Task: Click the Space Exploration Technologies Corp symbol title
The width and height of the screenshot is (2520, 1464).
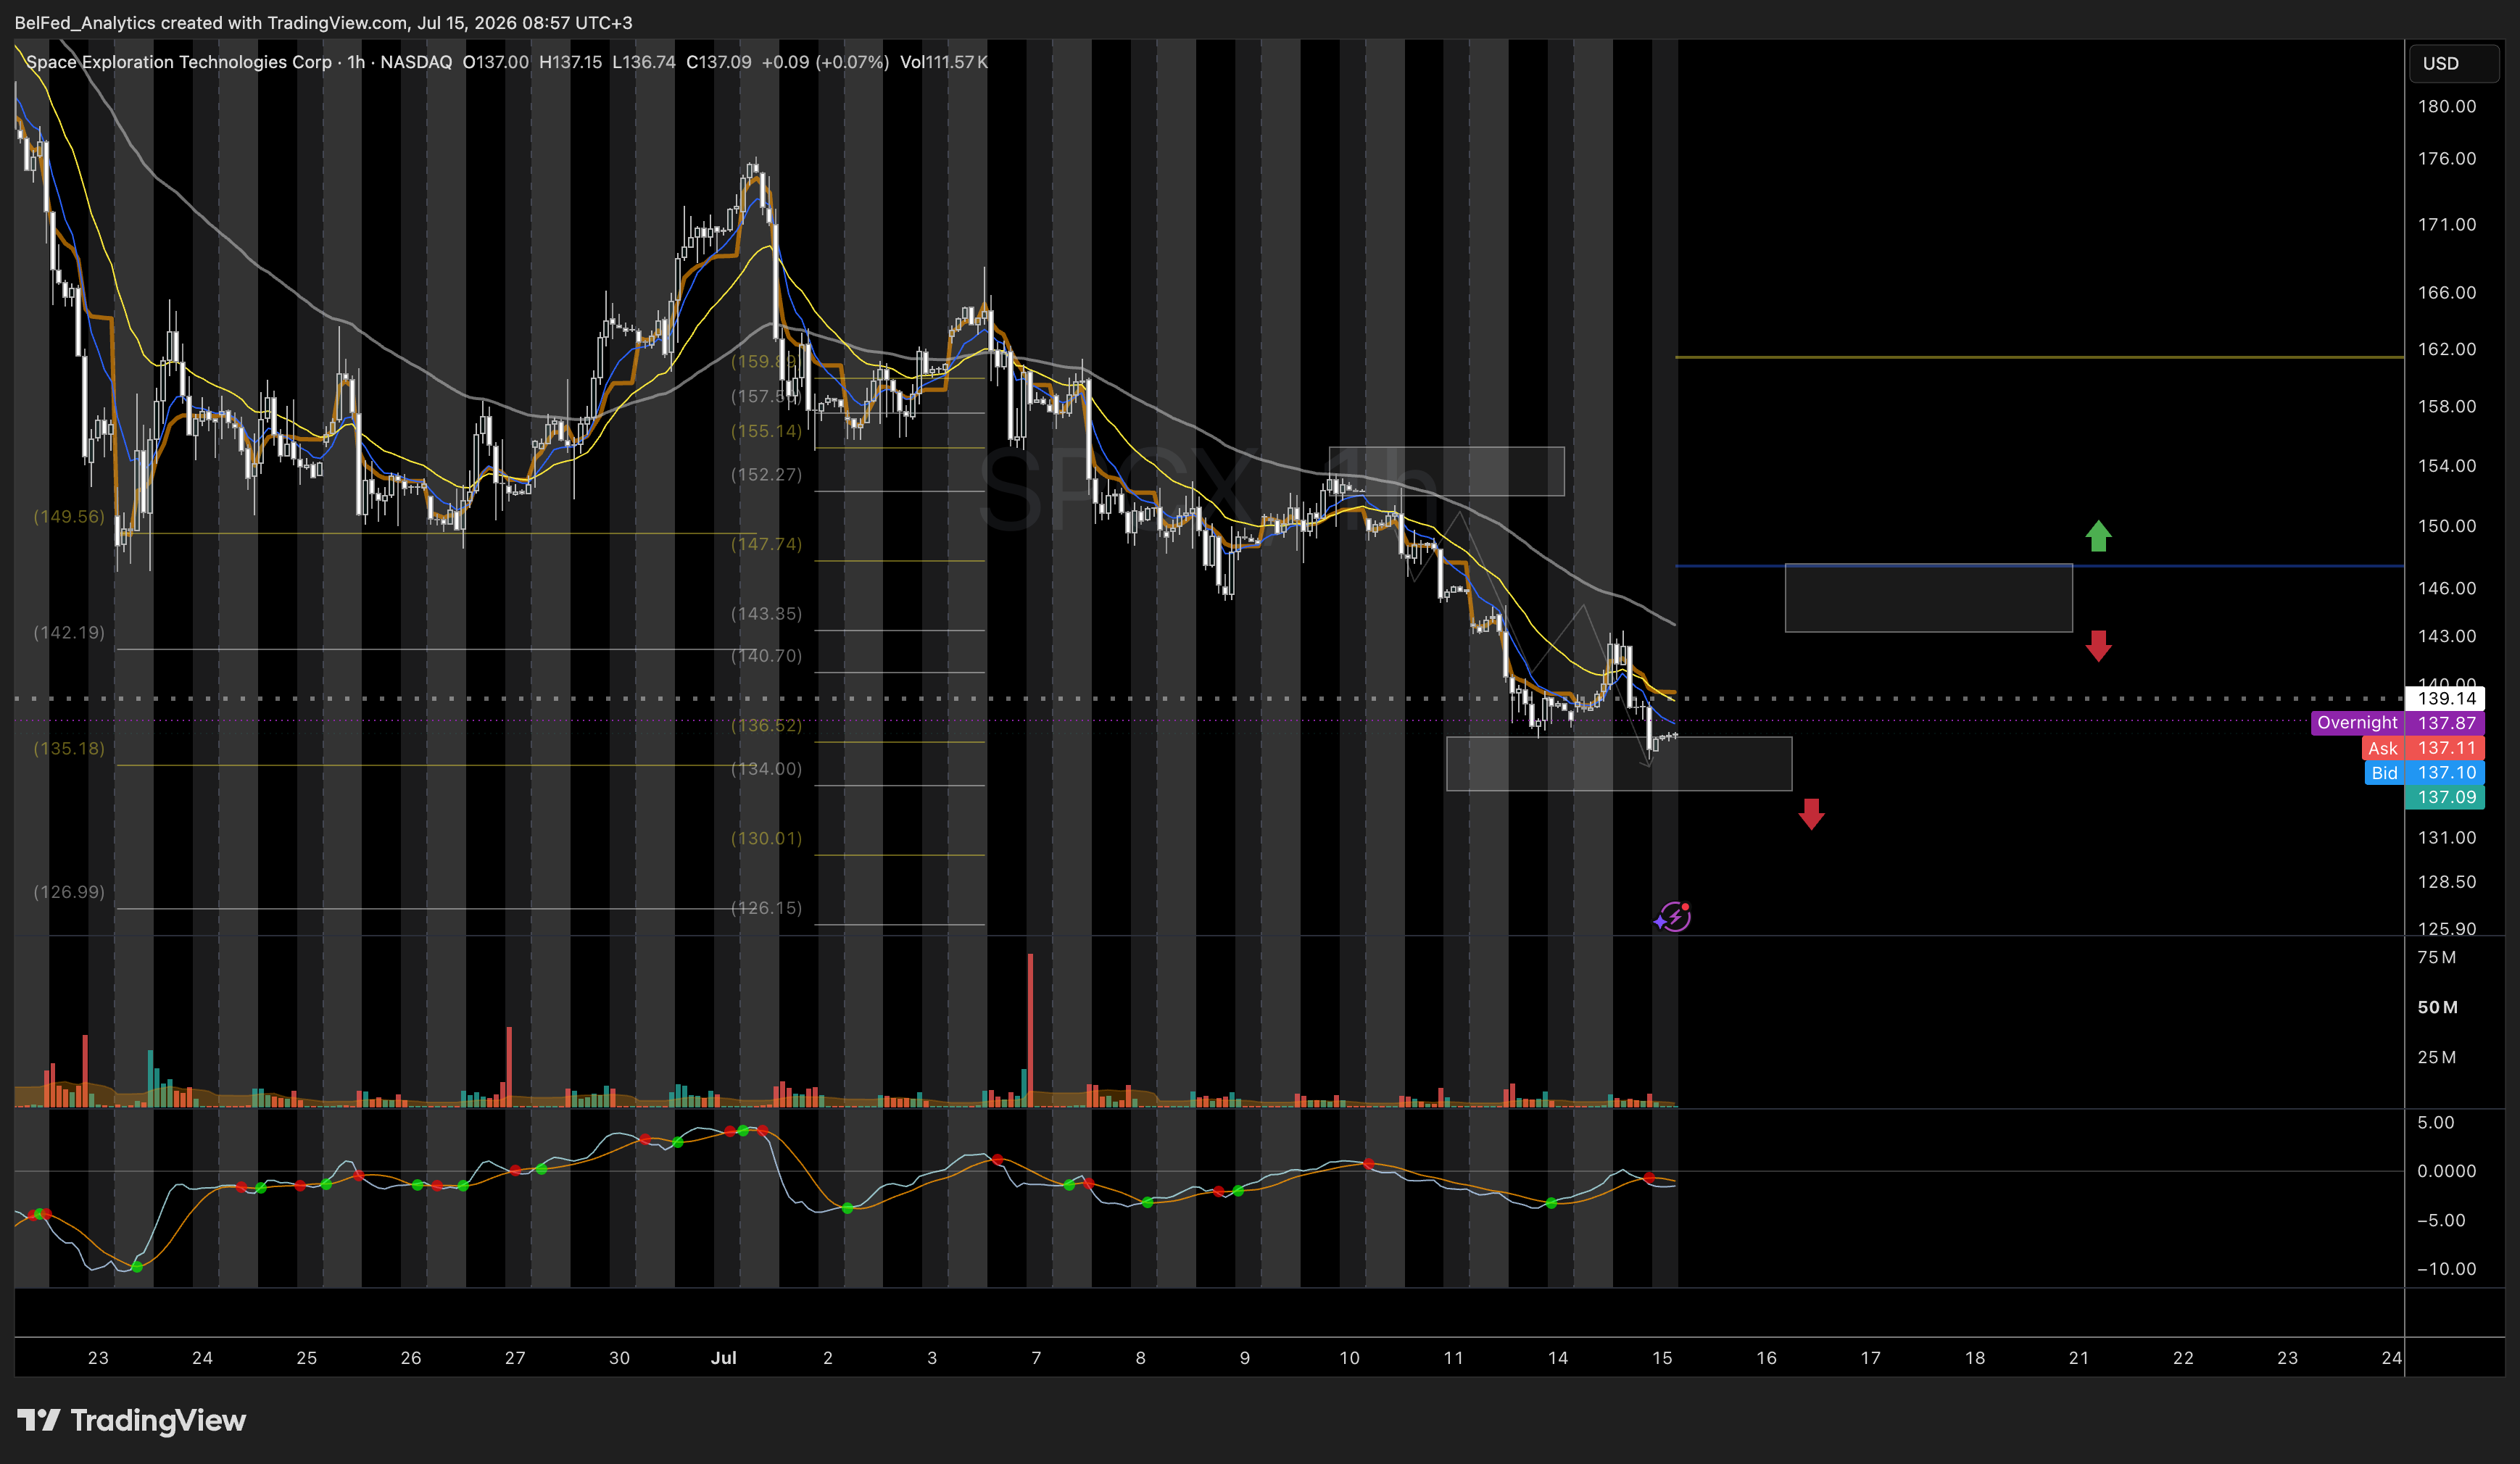Action: pos(179,62)
